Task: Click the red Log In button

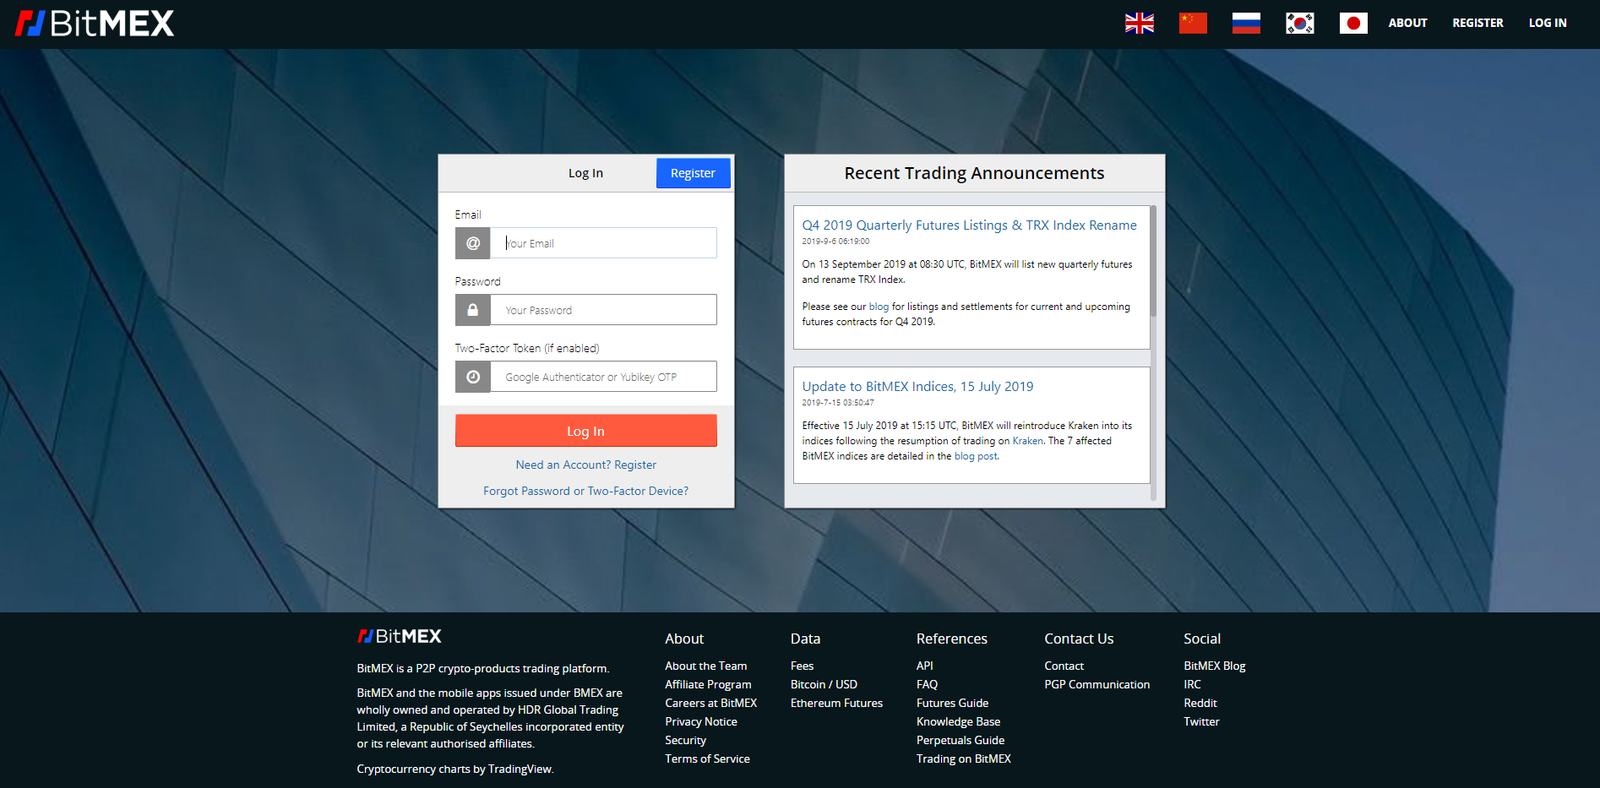Action: pos(586,431)
